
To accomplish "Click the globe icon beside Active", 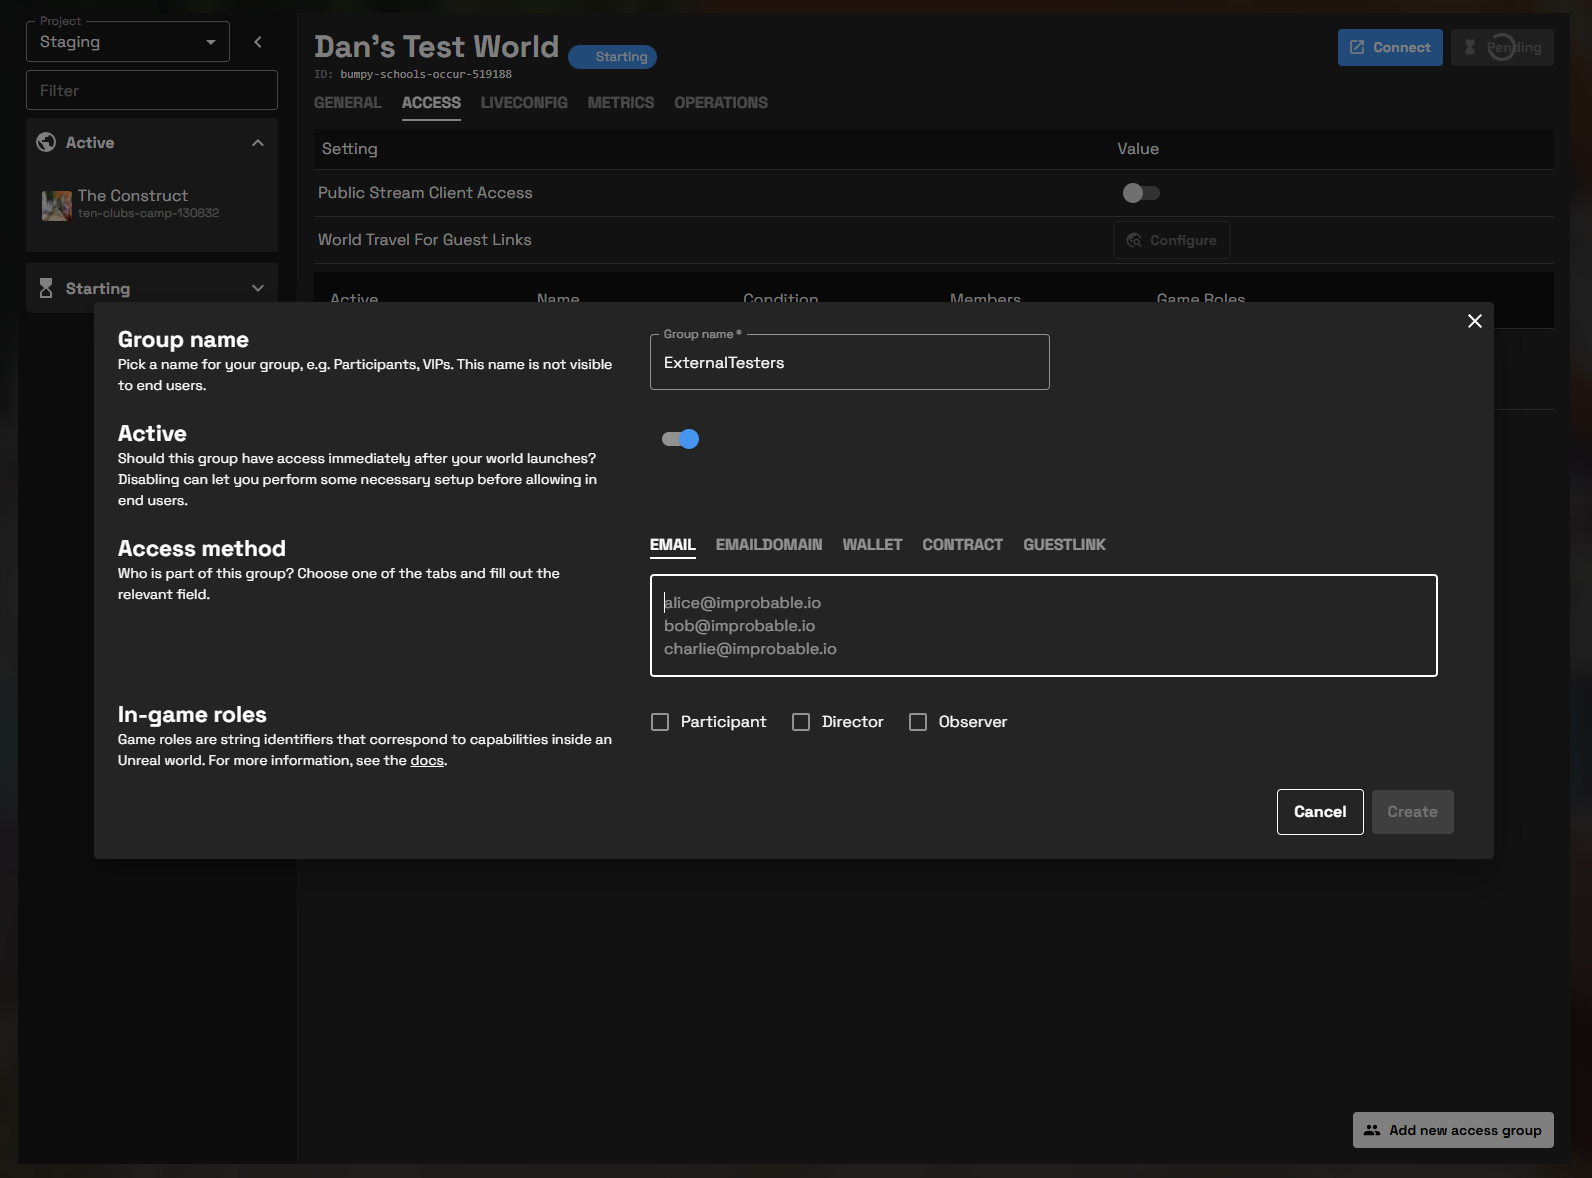I will point(46,142).
